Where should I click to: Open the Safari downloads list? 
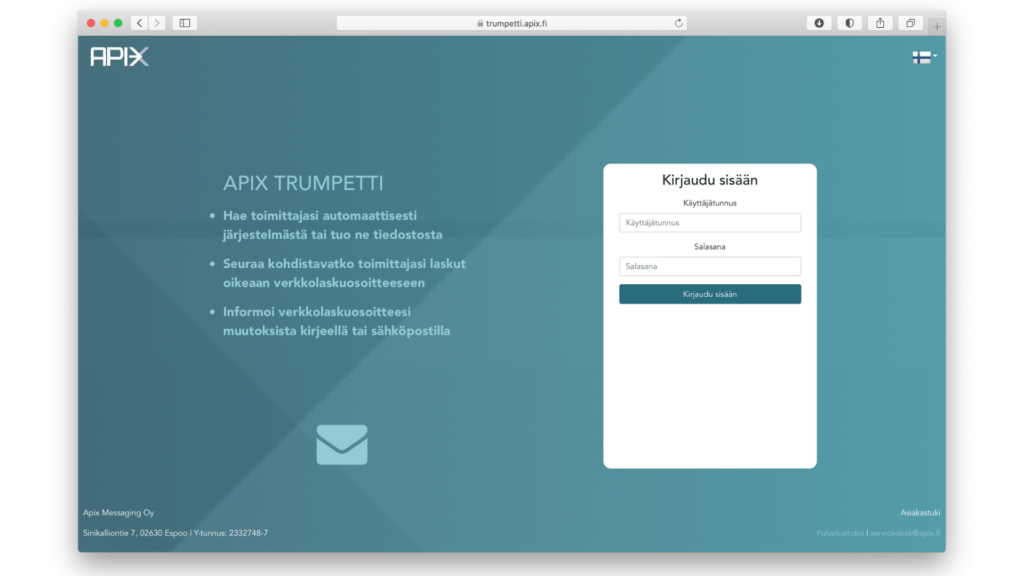coord(819,23)
